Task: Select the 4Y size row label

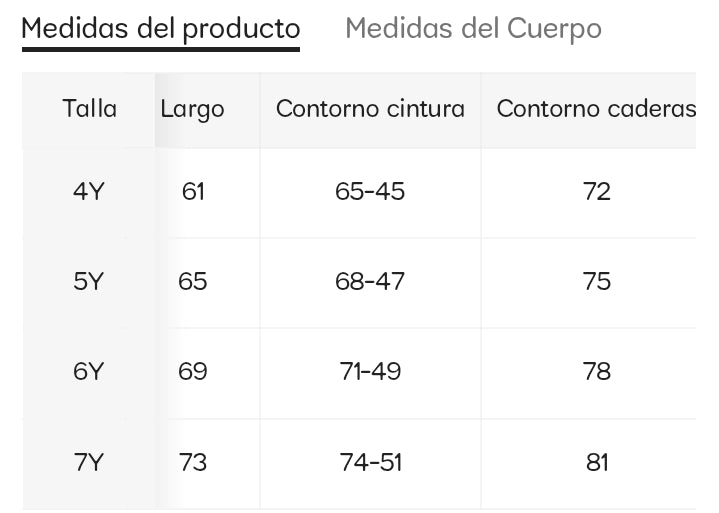Action: pyautogui.click(x=89, y=191)
